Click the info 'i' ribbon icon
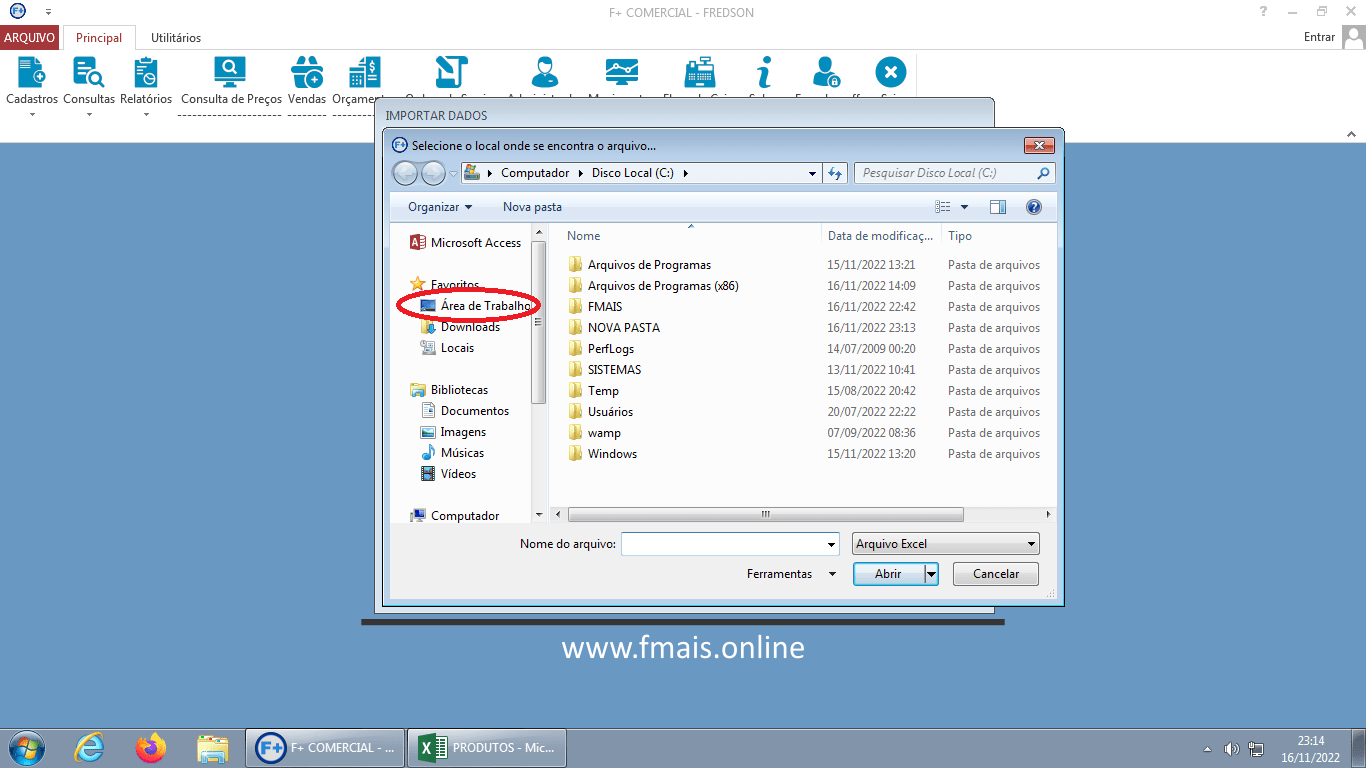The image size is (1366, 768). click(x=764, y=73)
